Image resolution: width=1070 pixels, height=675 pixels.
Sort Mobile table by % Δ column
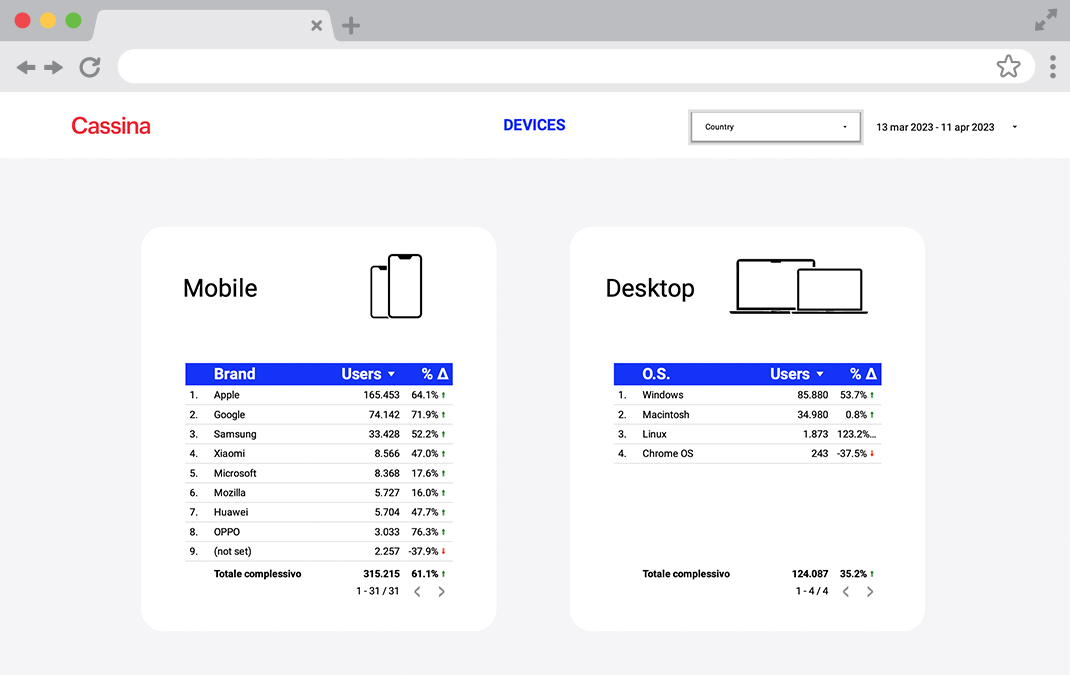pyautogui.click(x=435, y=374)
